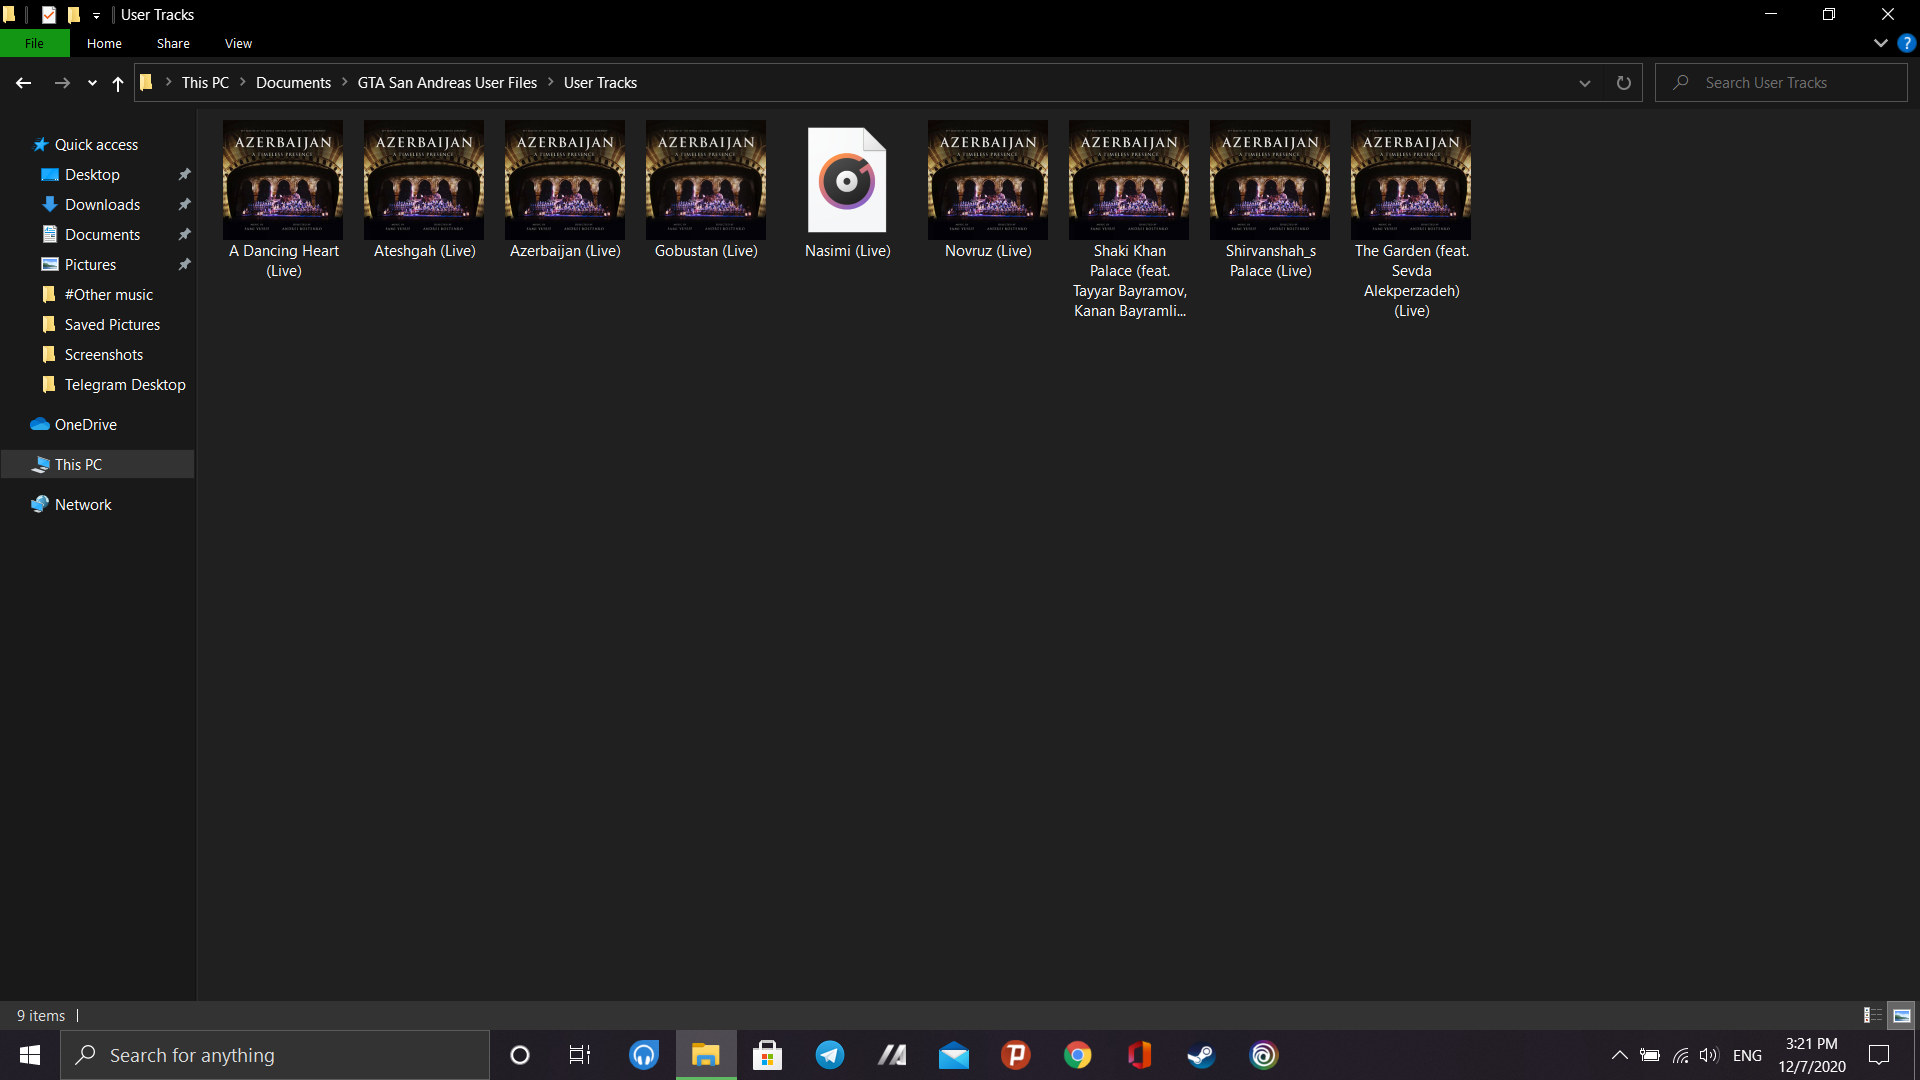Open Google Chrome from the taskbar

1077,1055
